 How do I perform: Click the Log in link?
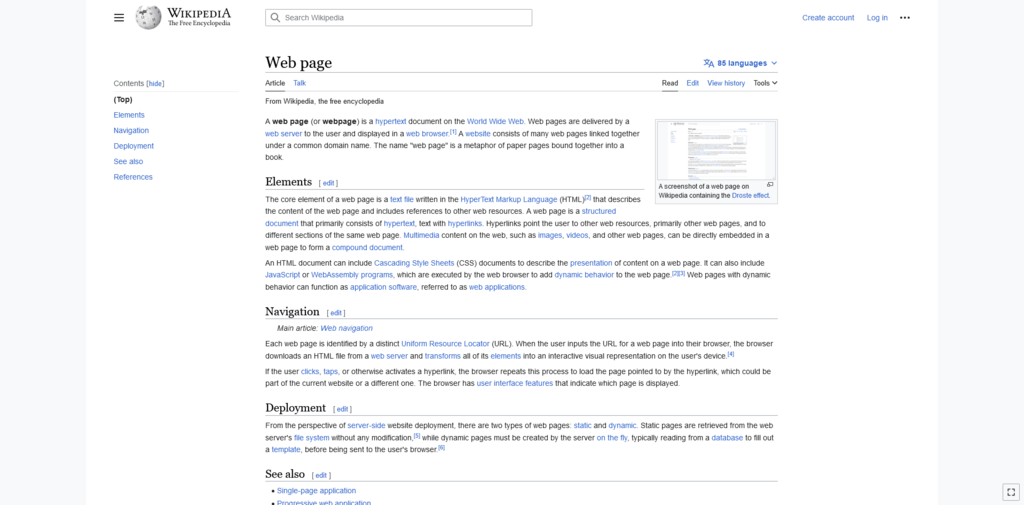877,18
